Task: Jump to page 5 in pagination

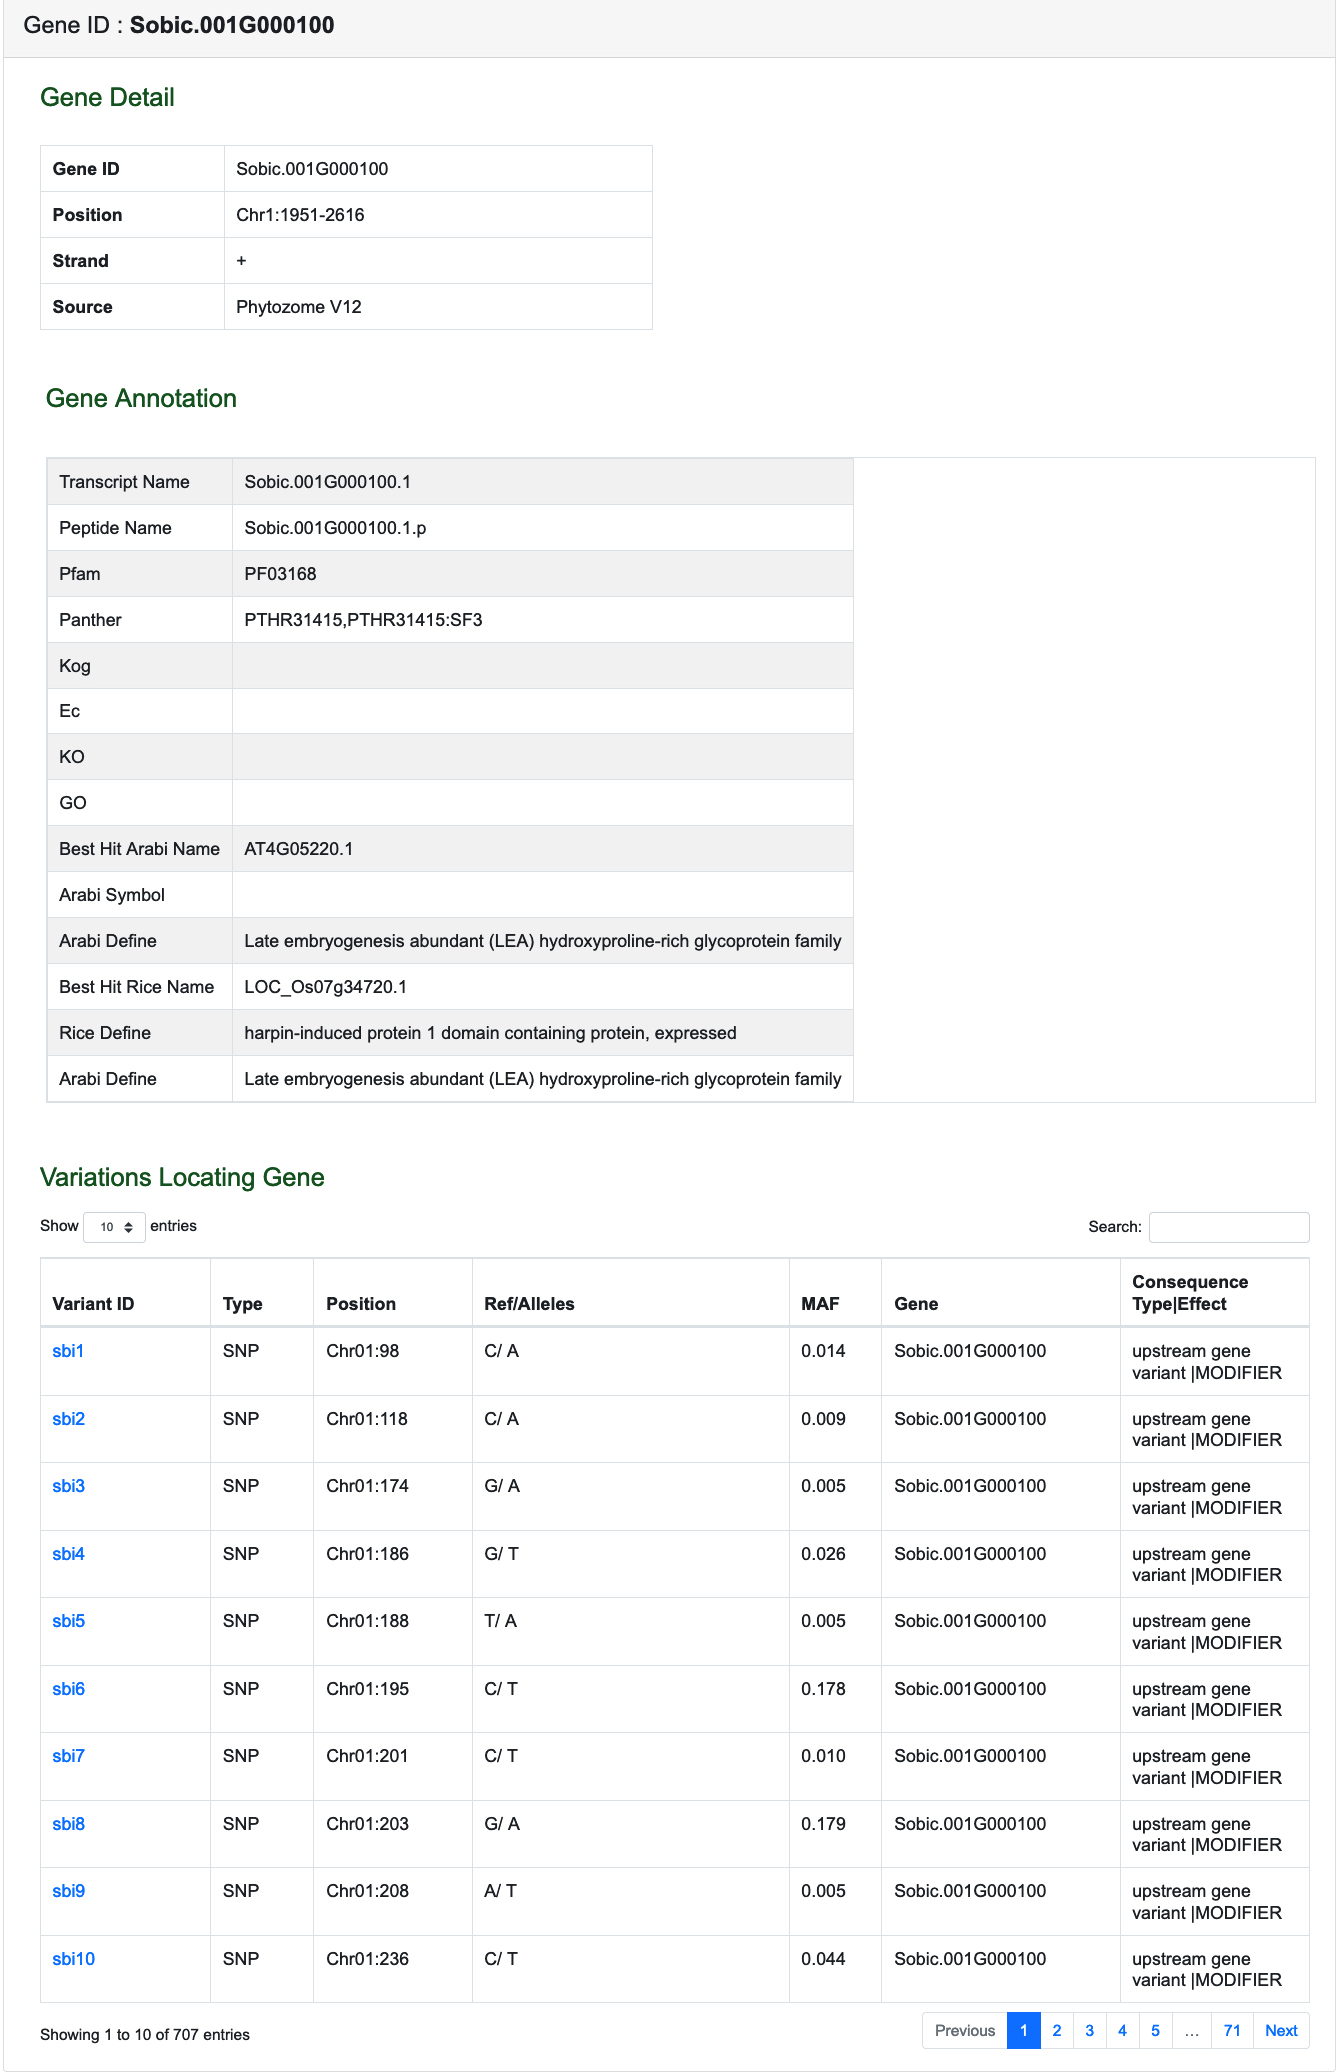Action: (x=1155, y=2030)
